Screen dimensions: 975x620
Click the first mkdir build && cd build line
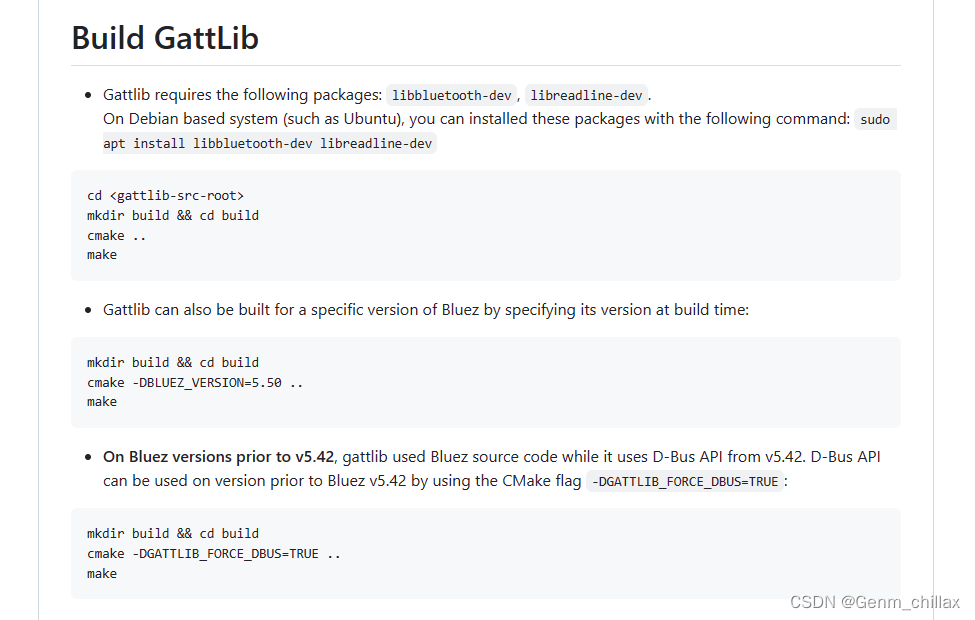[x=173, y=216]
